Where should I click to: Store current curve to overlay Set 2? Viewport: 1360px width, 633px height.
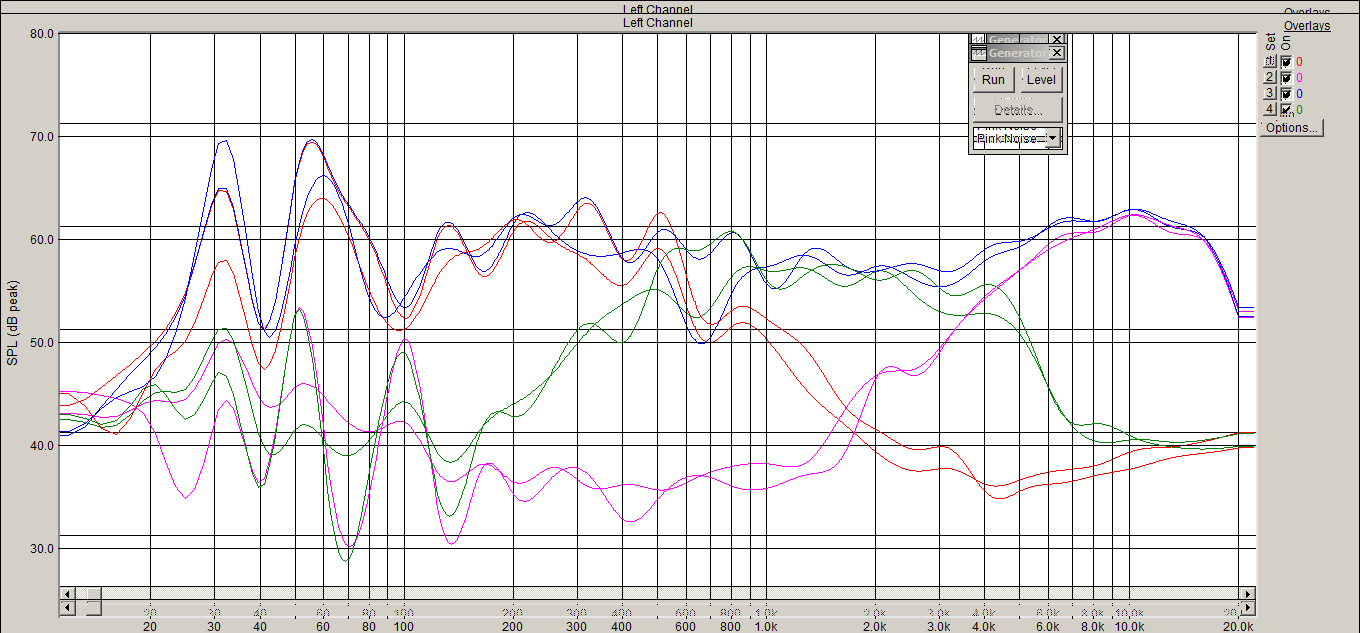pyautogui.click(x=1270, y=78)
